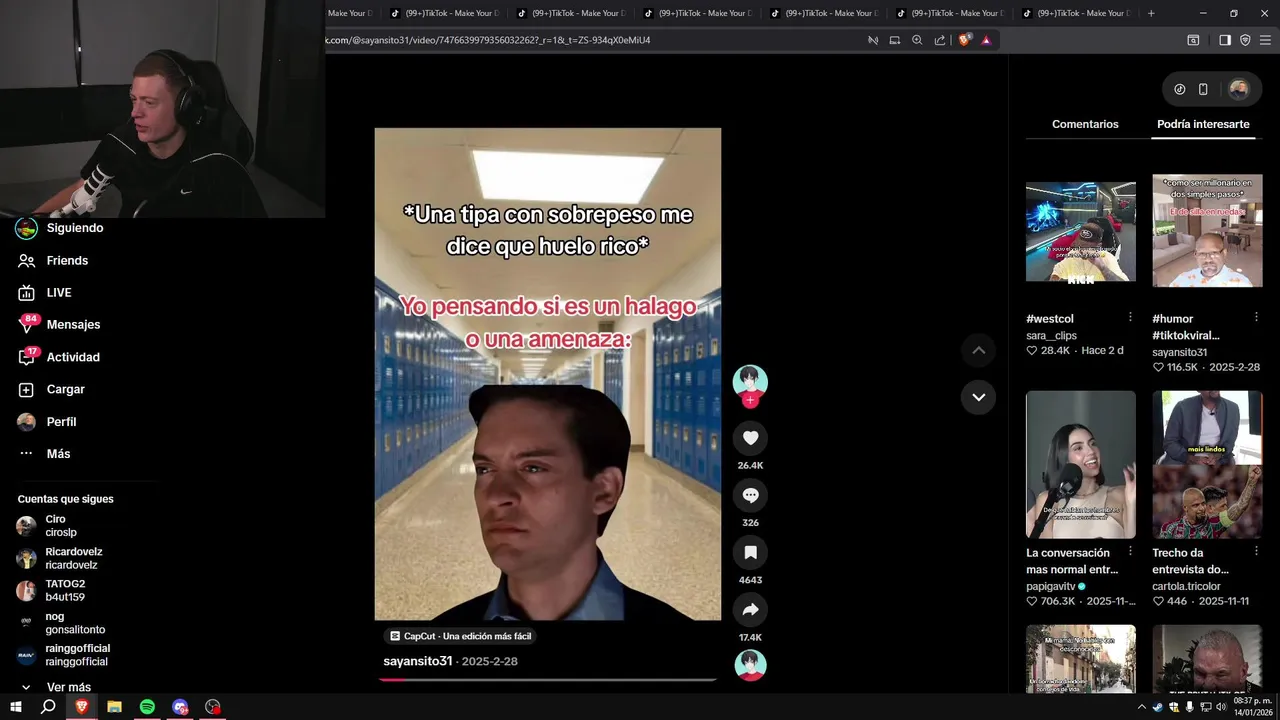This screenshot has width=1280, height=720.
Task: Click the phone icon in top-right pill
Action: [x=1203, y=89]
